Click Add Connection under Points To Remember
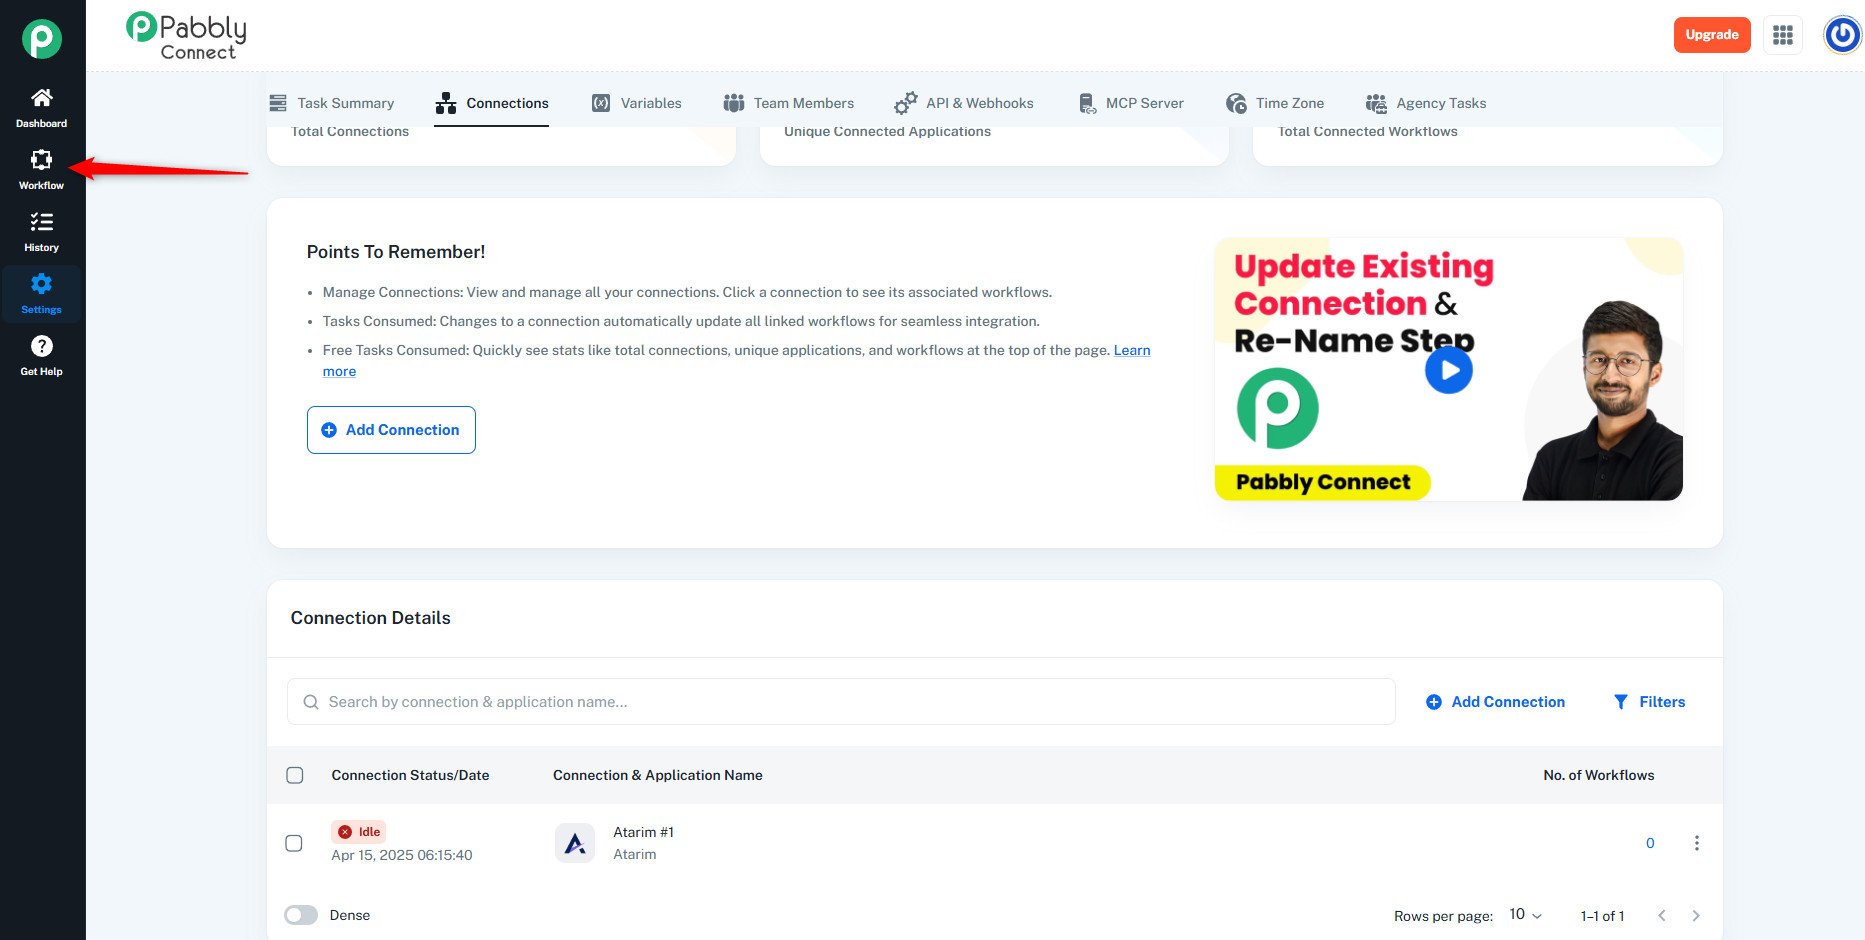The height and width of the screenshot is (940, 1865). [x=391, y=430]
